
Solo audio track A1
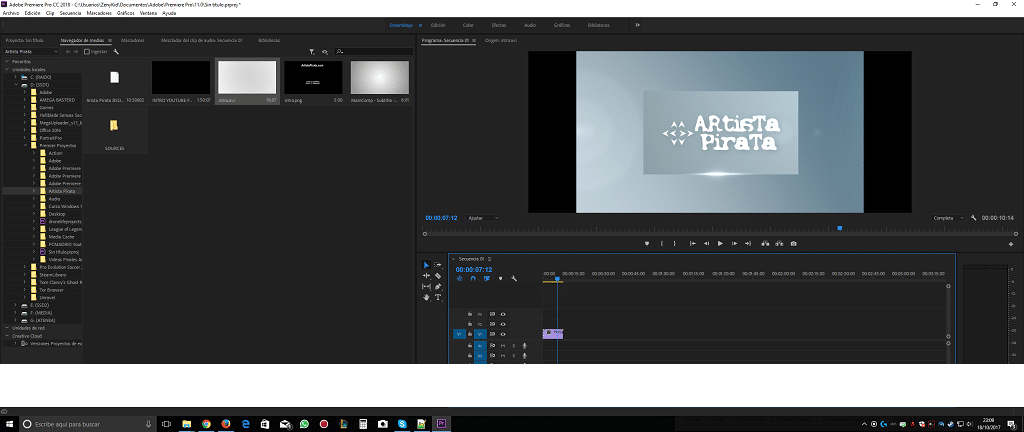click(513, 346)
